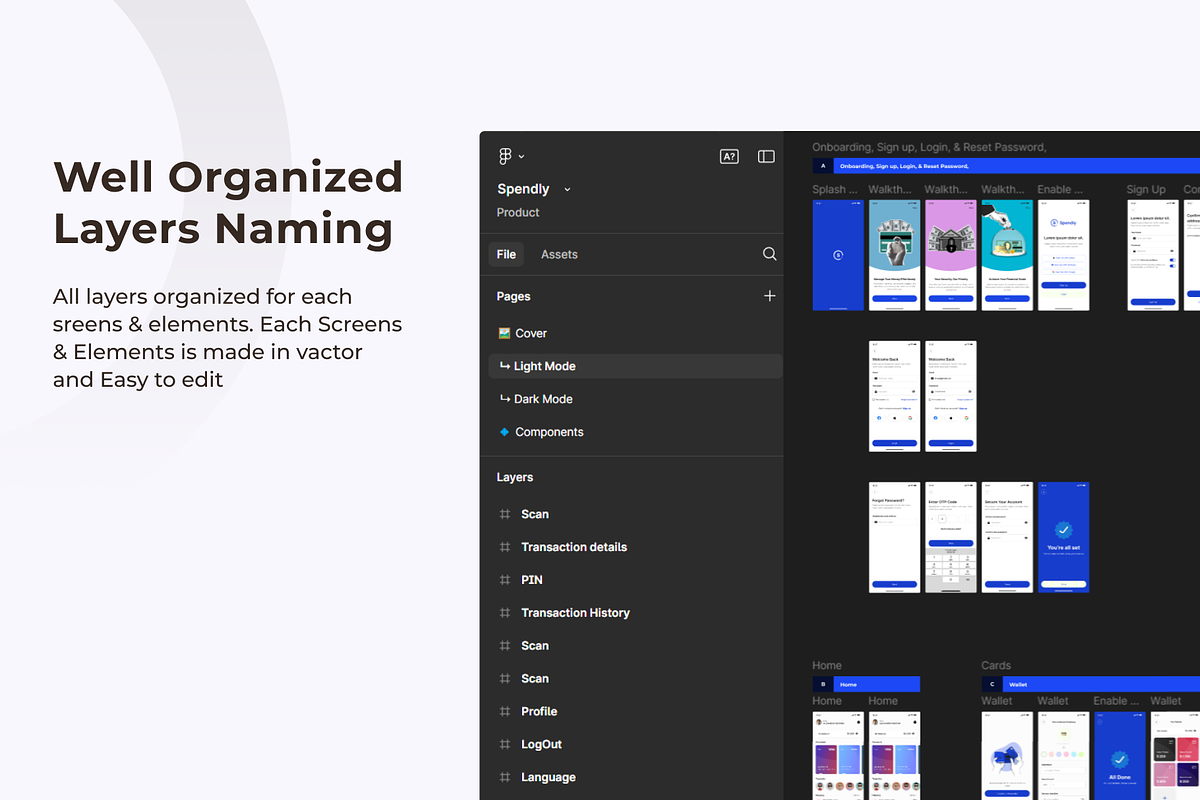1200x800 pixels.
Task: Click the Pages section header
Action: click(513, 296)
